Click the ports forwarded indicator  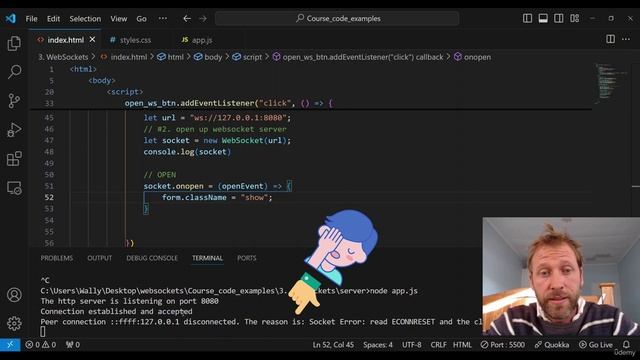point(73,345)
